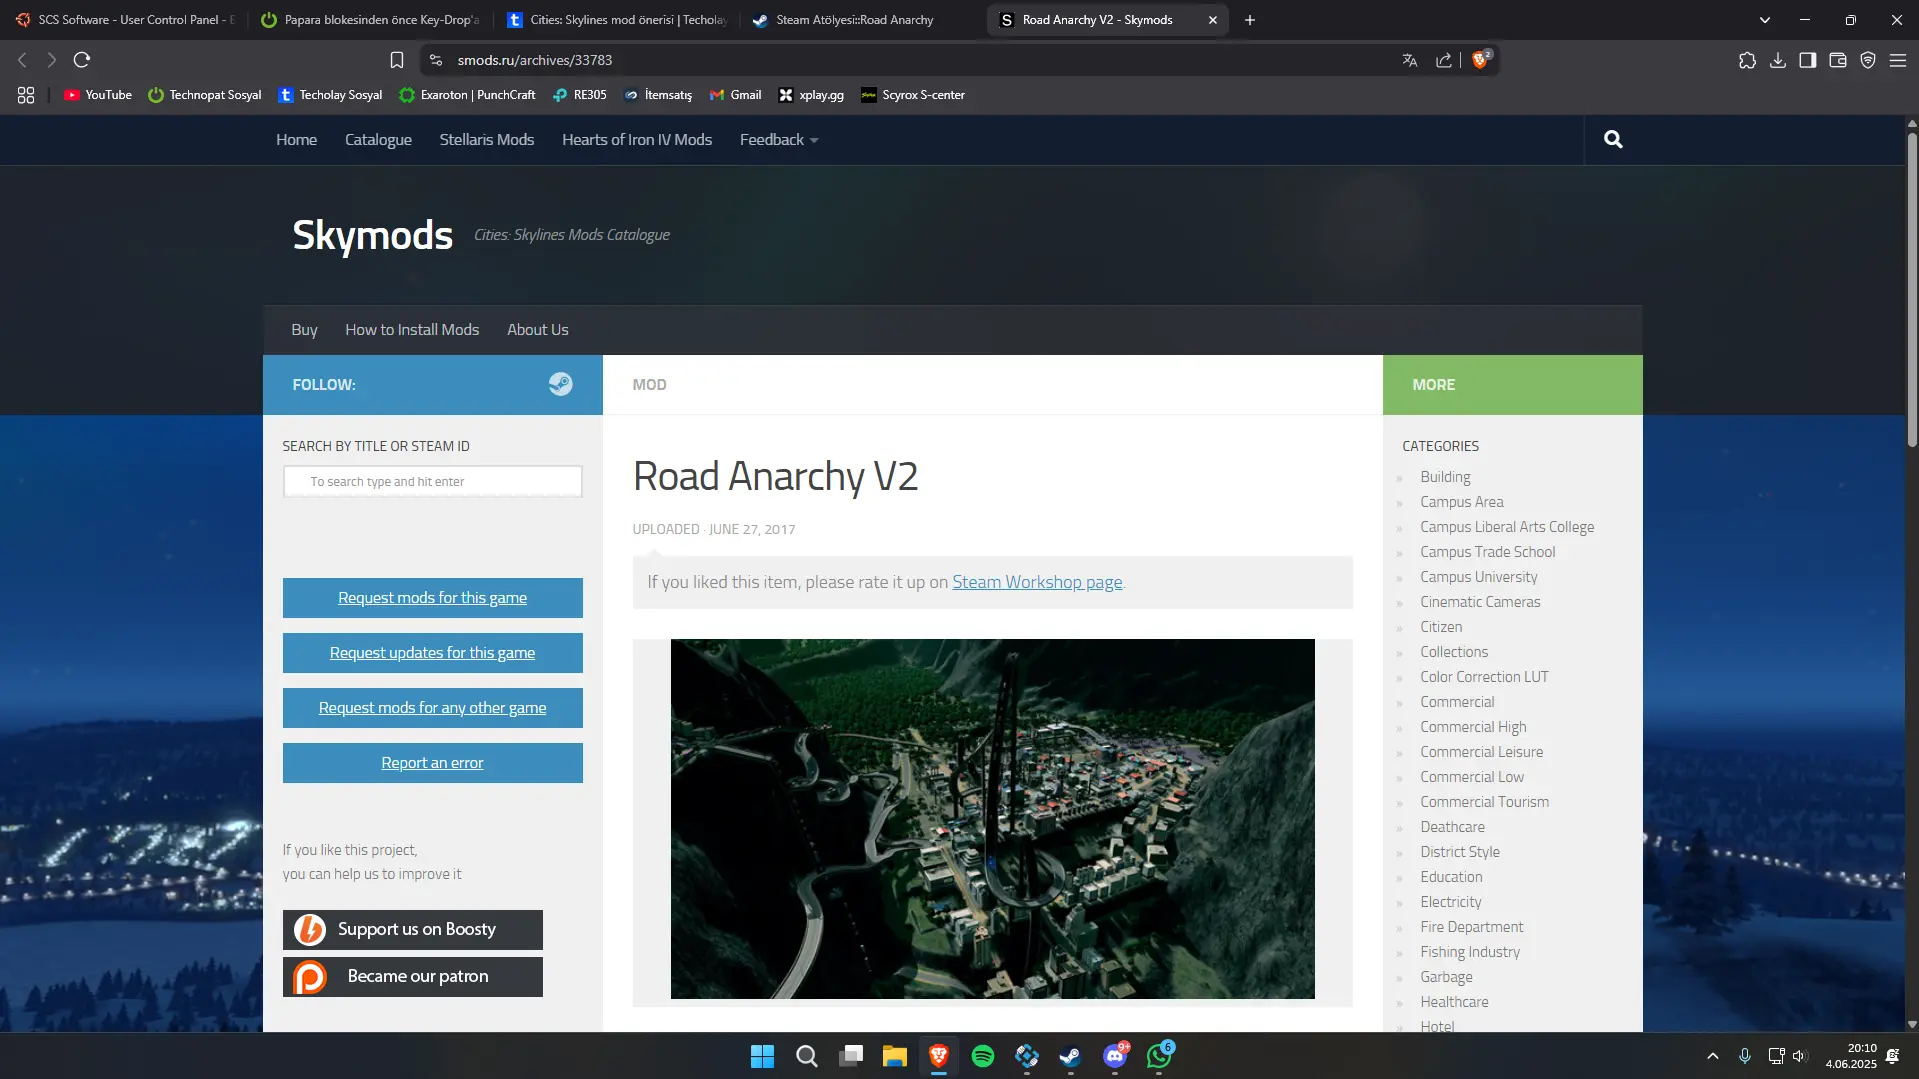Open File Explorer from the taskbar
This screenshot has width=1919, height=1079.
[894, 1056]
